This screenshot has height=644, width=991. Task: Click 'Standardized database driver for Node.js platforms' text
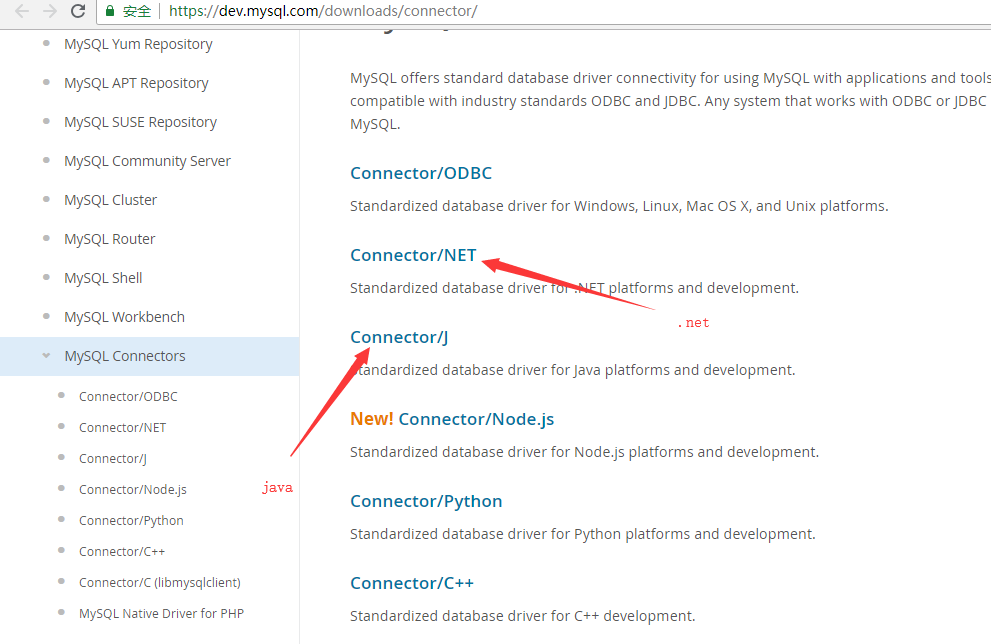point(585,452)
